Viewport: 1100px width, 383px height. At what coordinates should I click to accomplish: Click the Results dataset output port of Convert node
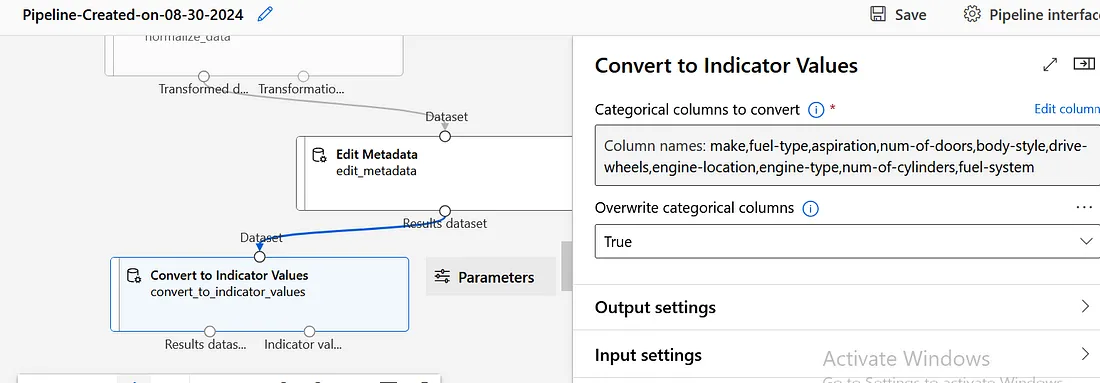coord(210,331)
